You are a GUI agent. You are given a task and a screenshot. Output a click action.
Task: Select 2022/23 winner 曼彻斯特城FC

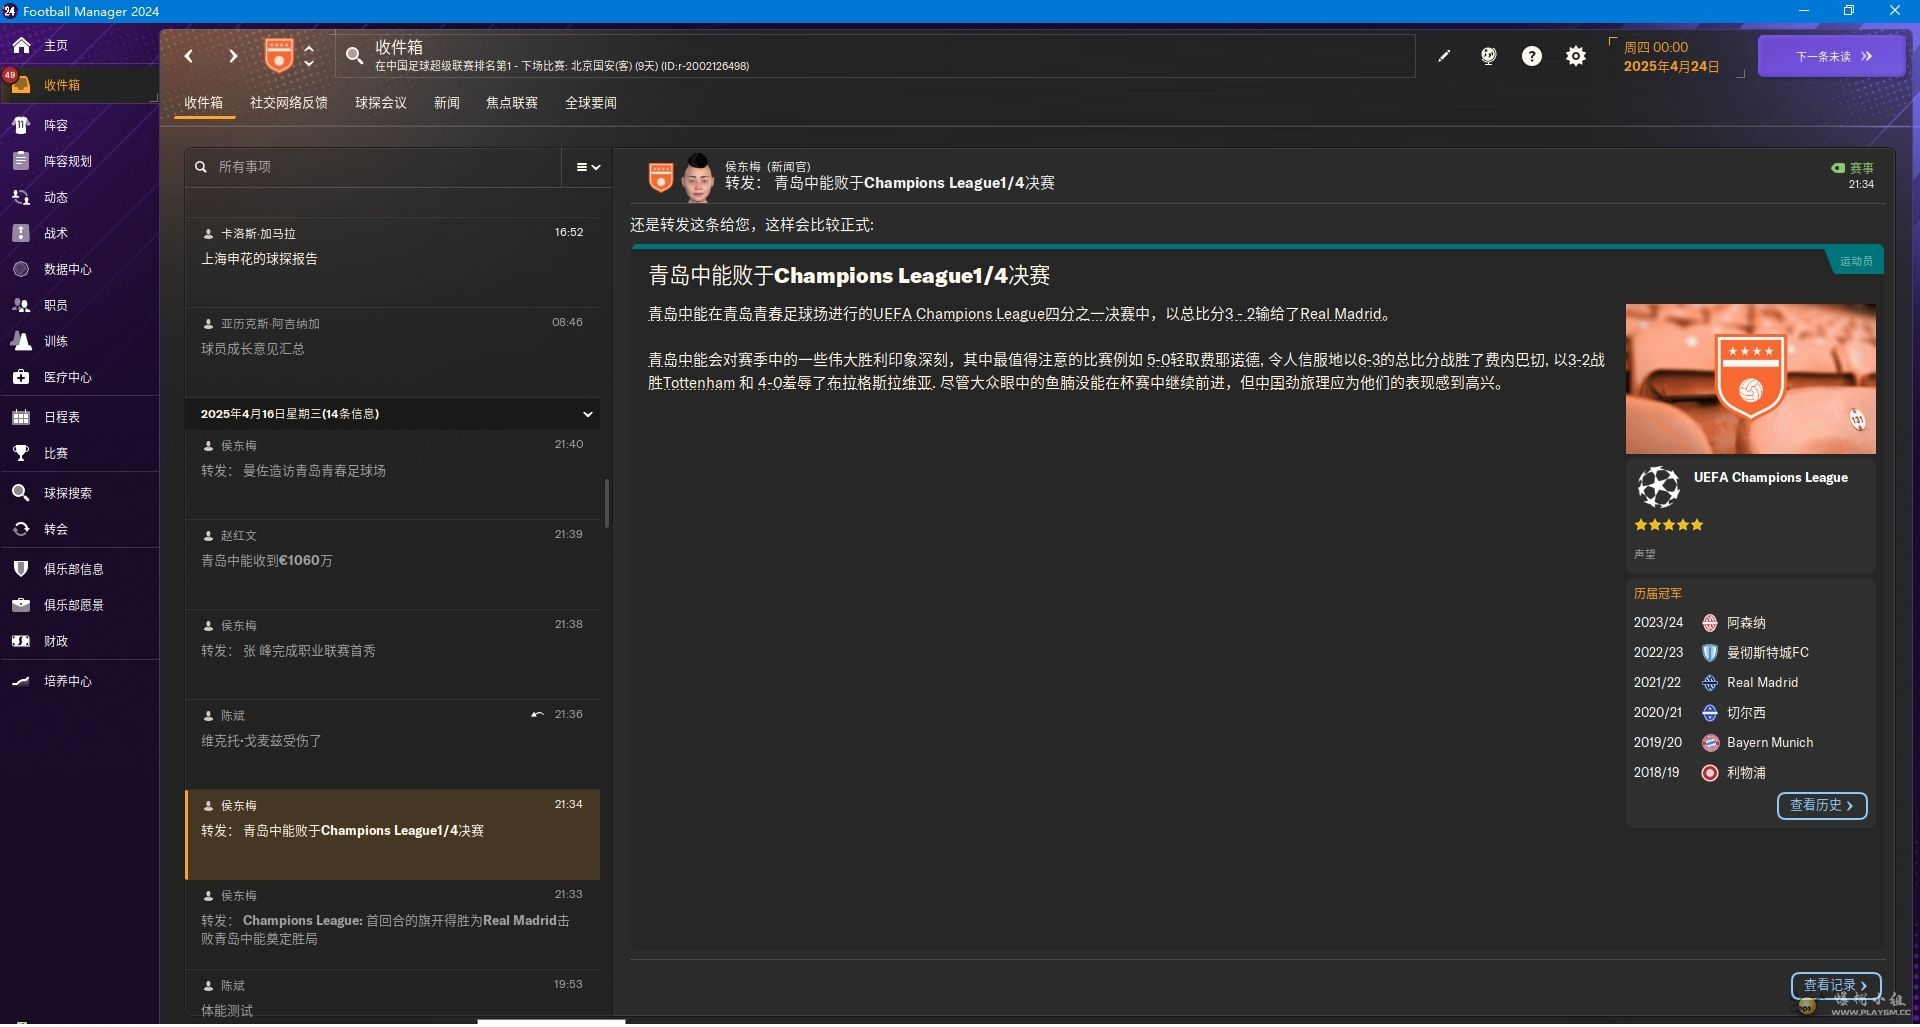click(1767, 653)
